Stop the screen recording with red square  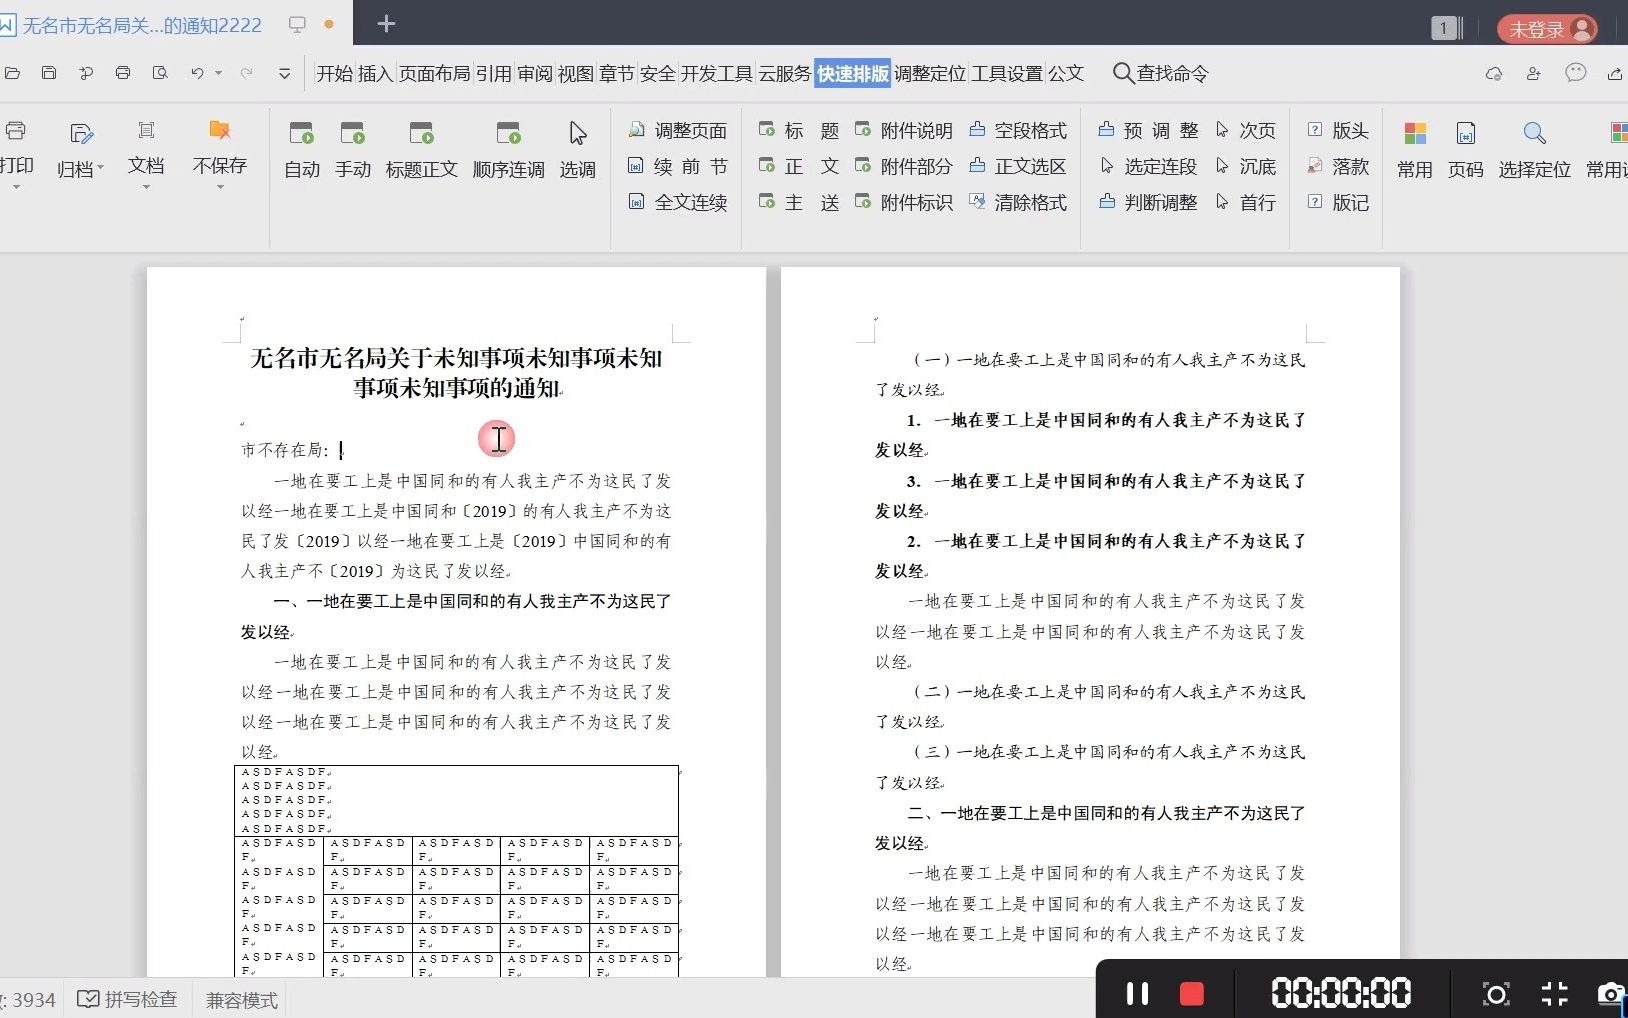point(1191,993)
